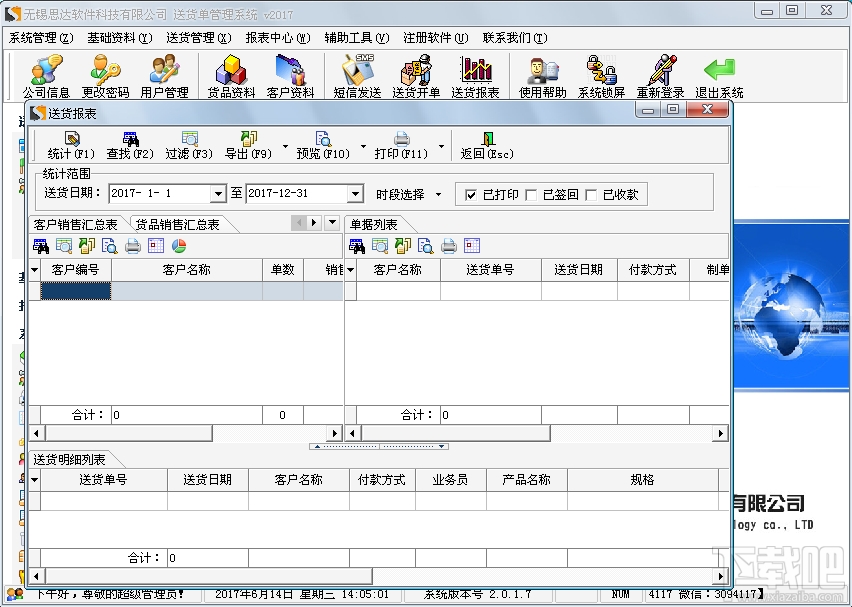The height and width of the screenshot is (607, 852).
Task: Click 导出(F9) export tool
Action: coord(248,145)
